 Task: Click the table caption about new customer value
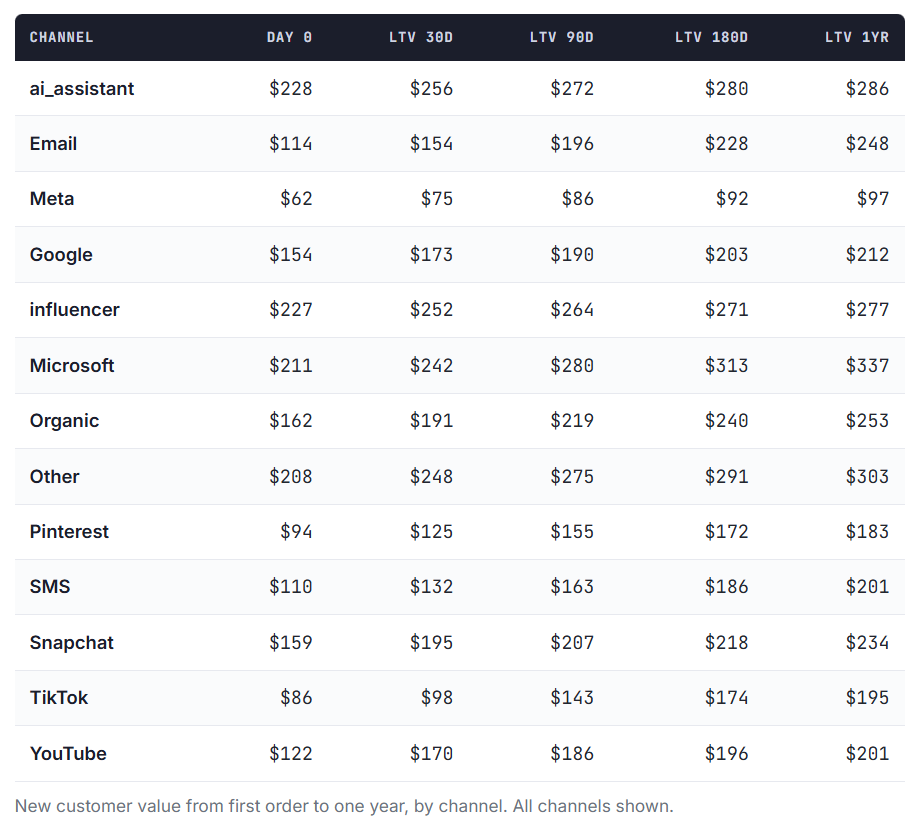(x=344, y=806)
